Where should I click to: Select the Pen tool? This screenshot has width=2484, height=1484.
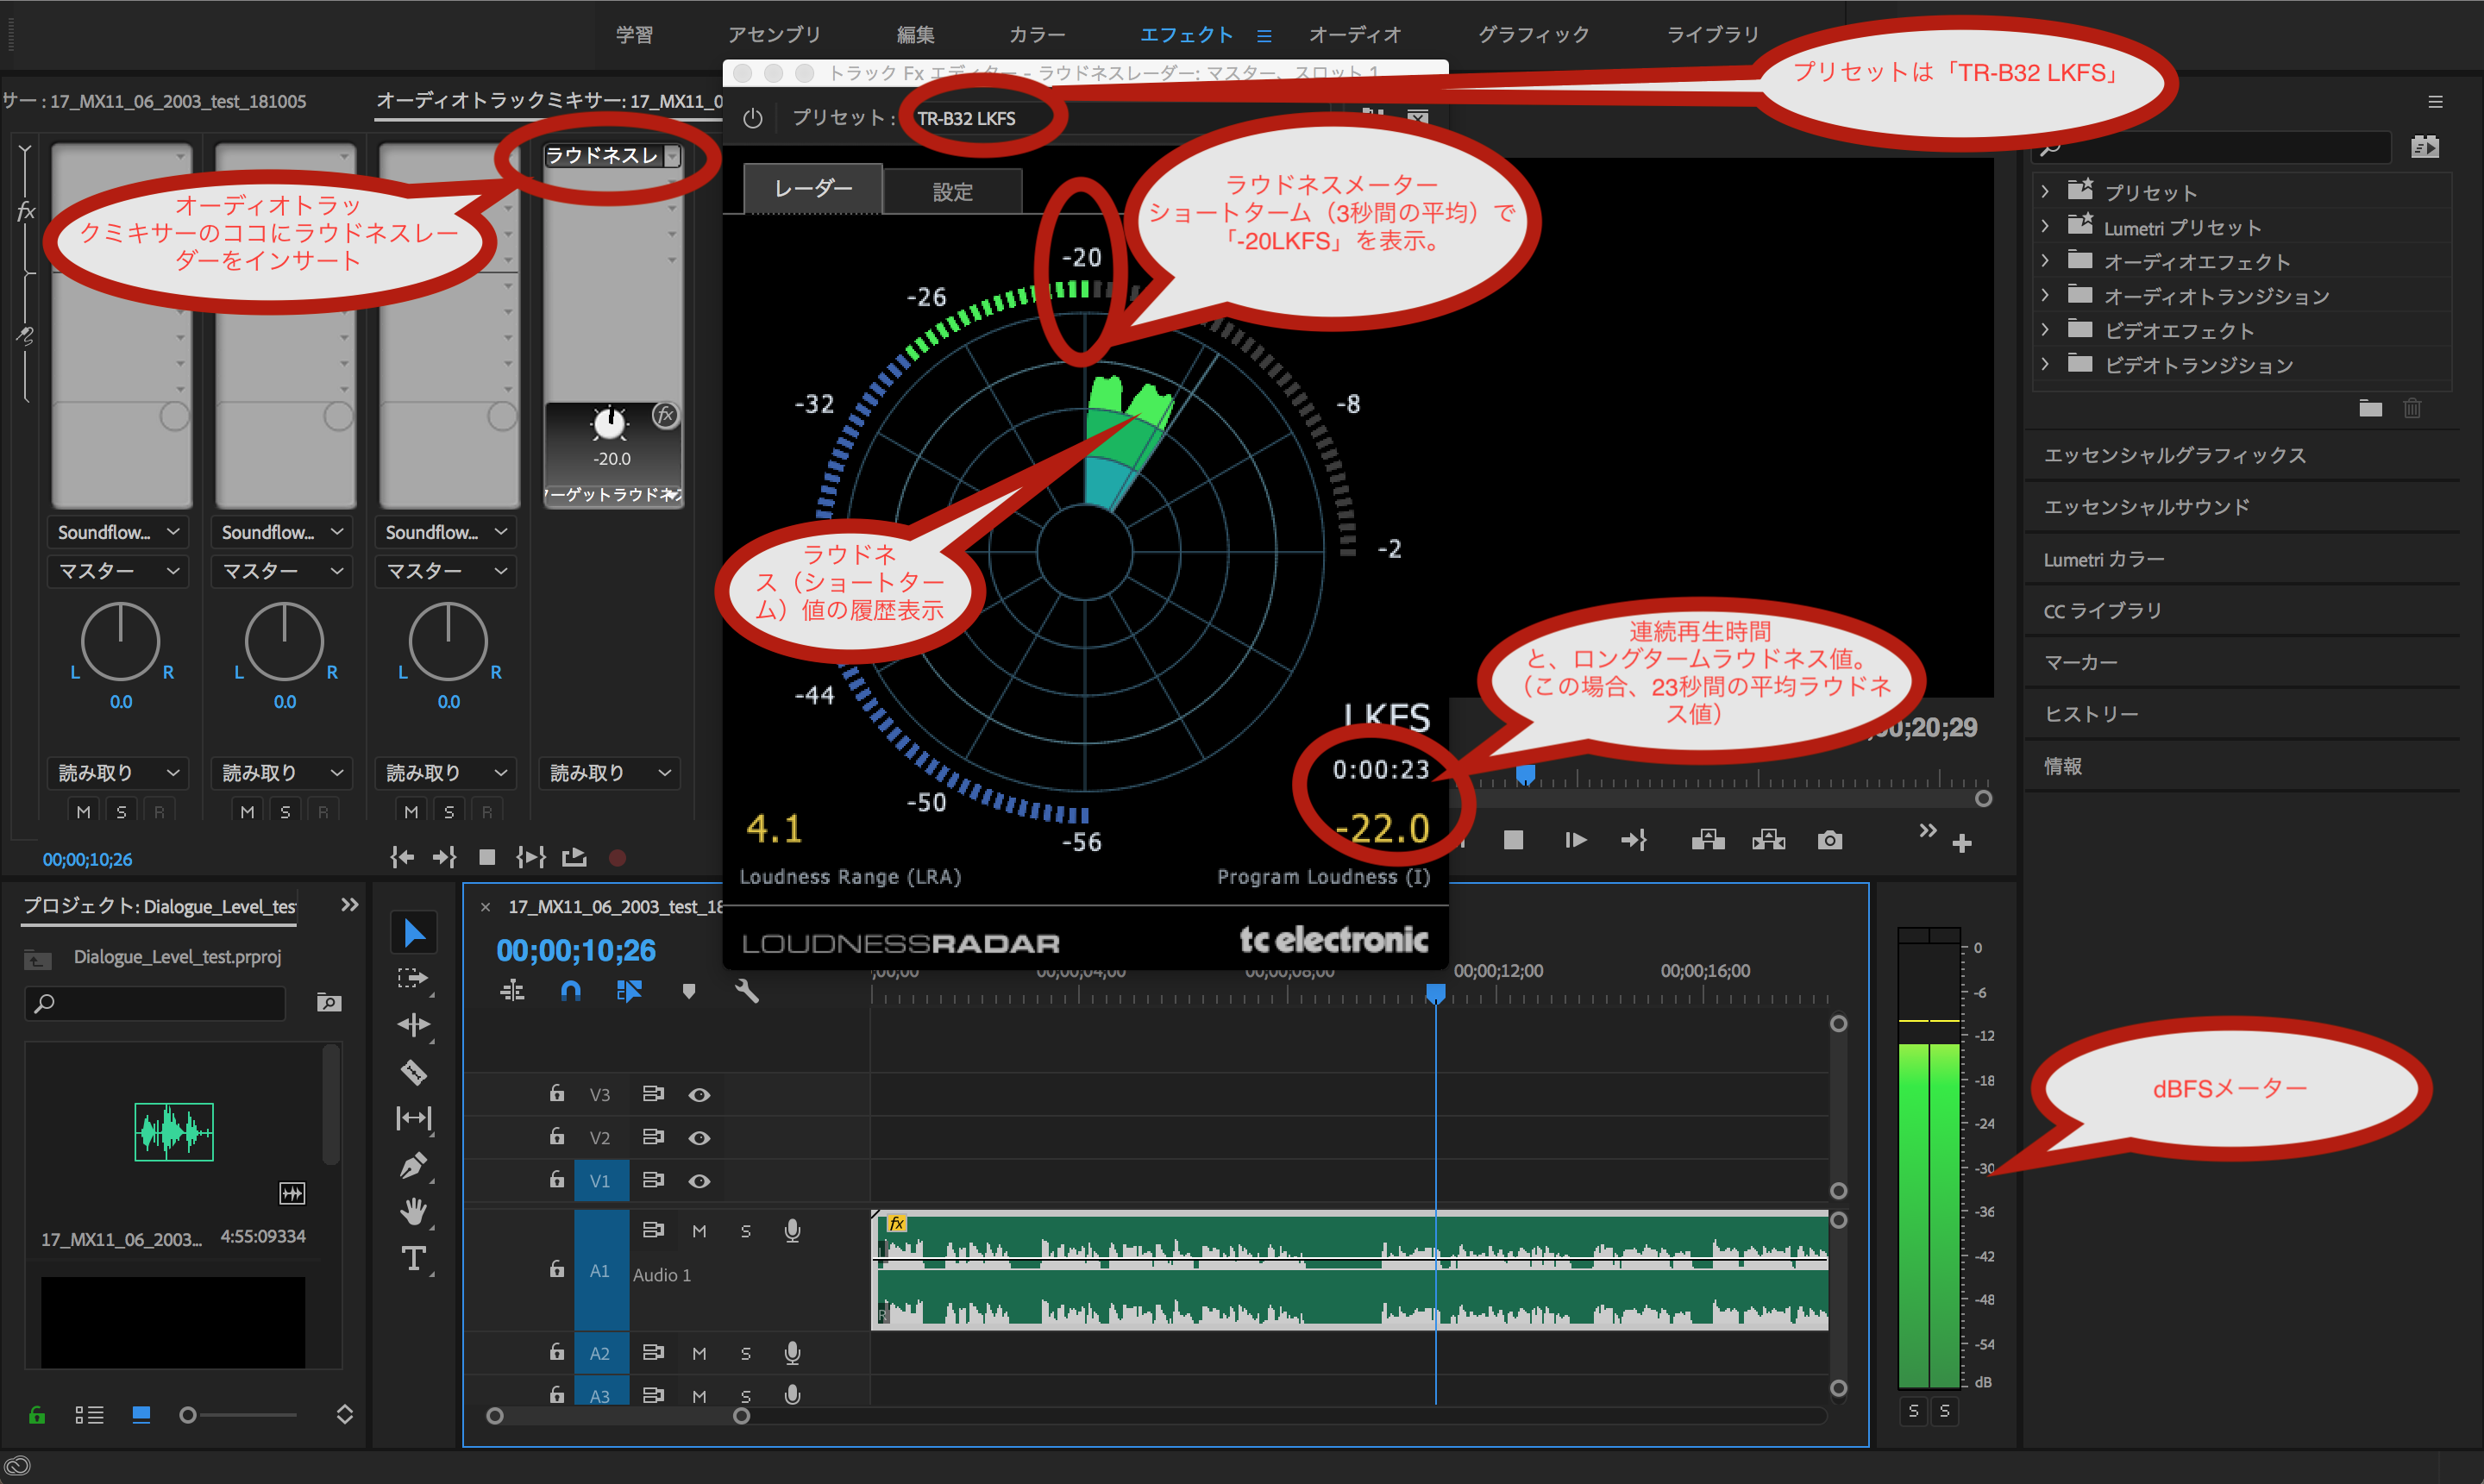pyautogui.click(x=414, y=1165)
